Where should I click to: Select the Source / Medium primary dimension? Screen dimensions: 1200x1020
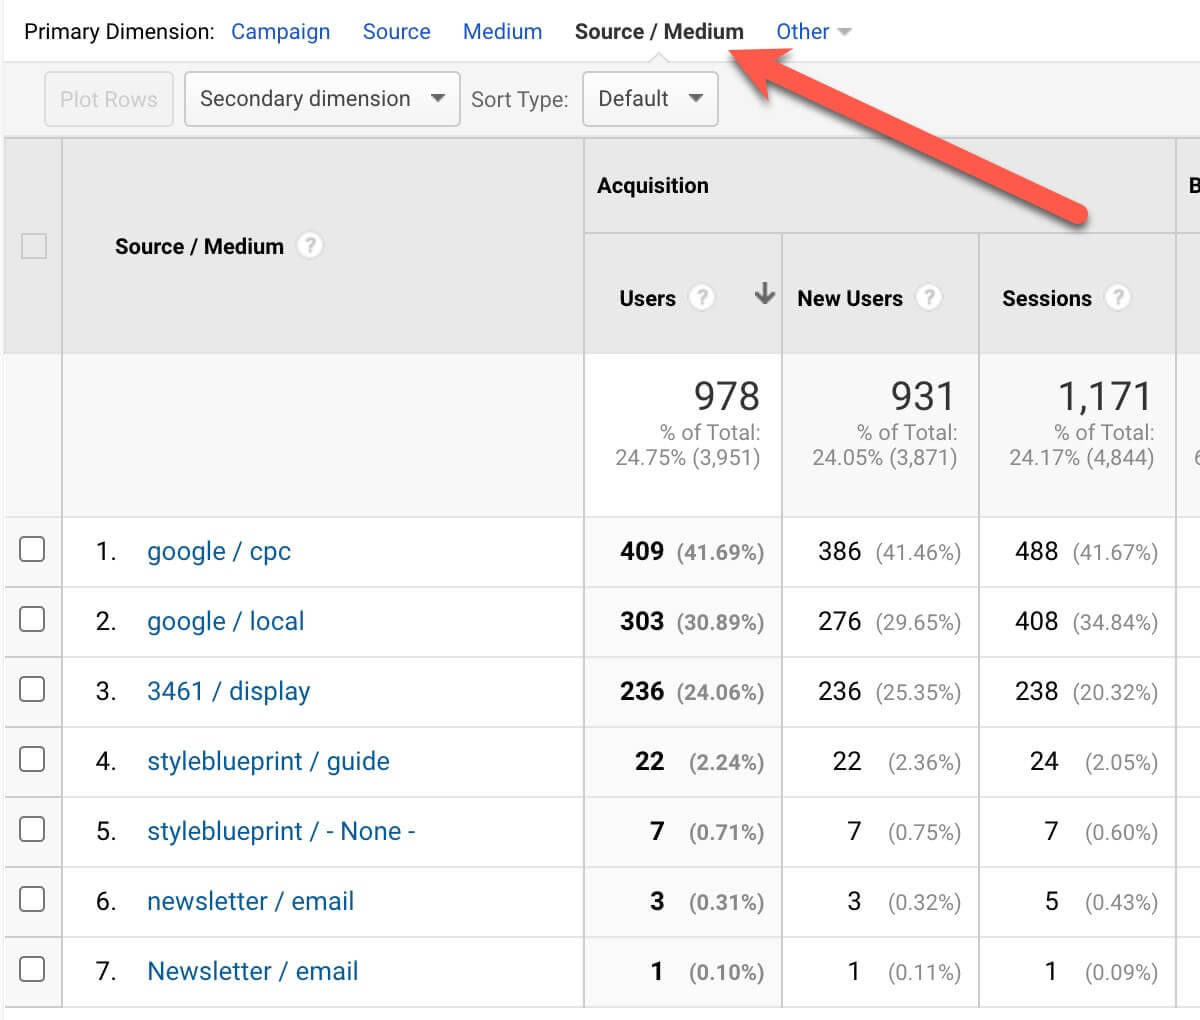pos(659,32)
